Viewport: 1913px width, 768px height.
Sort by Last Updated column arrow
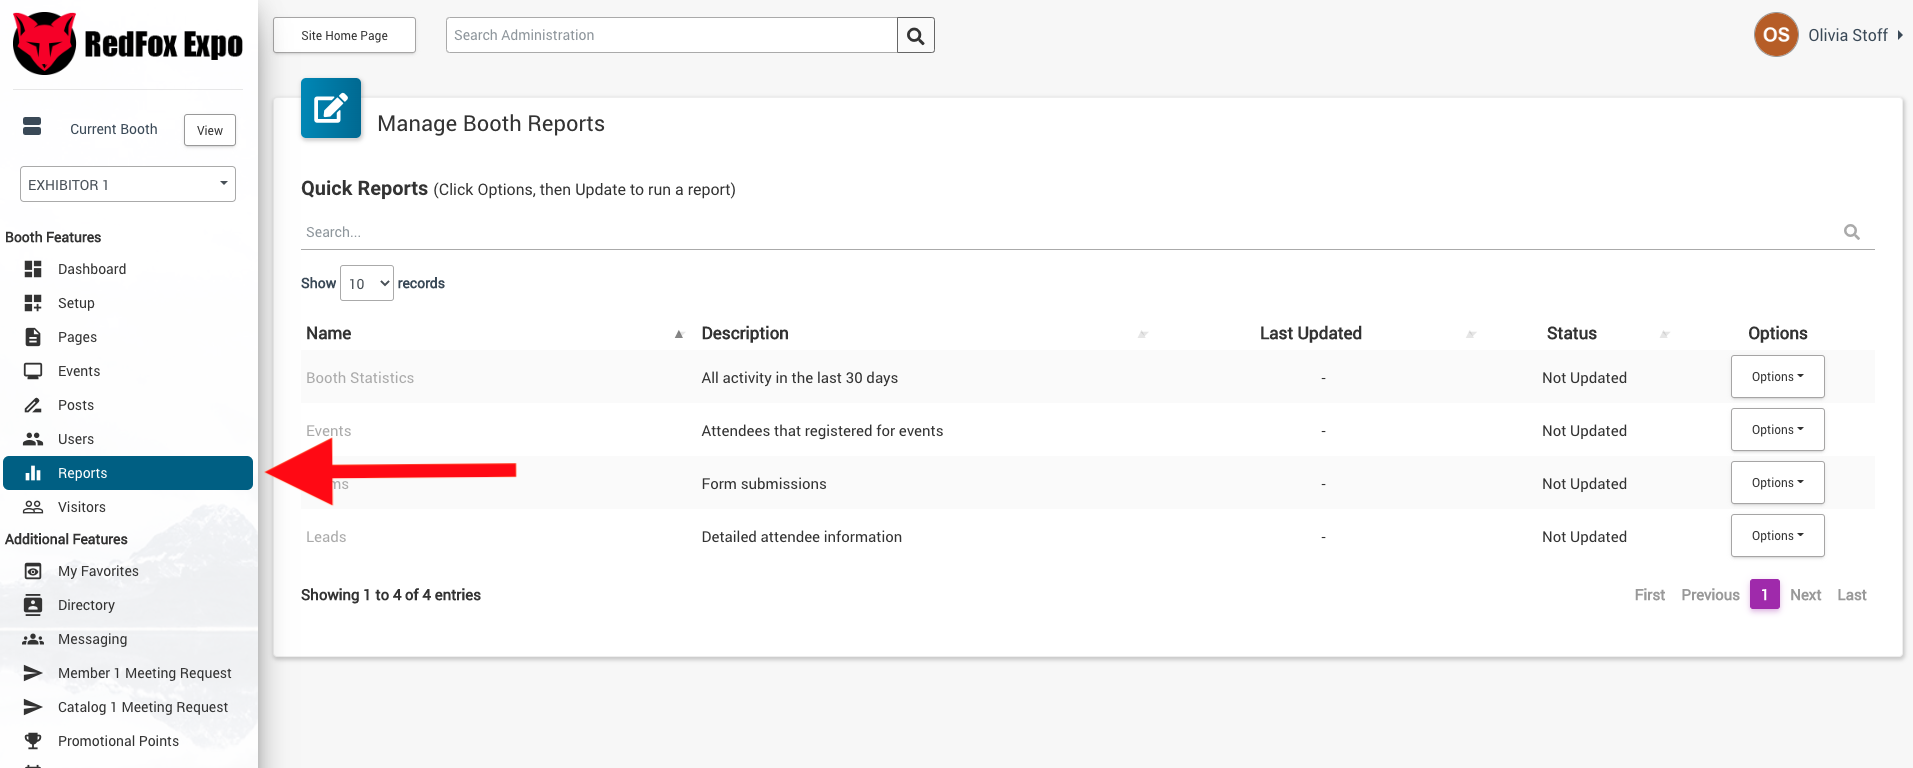[x=1471, y=334]
